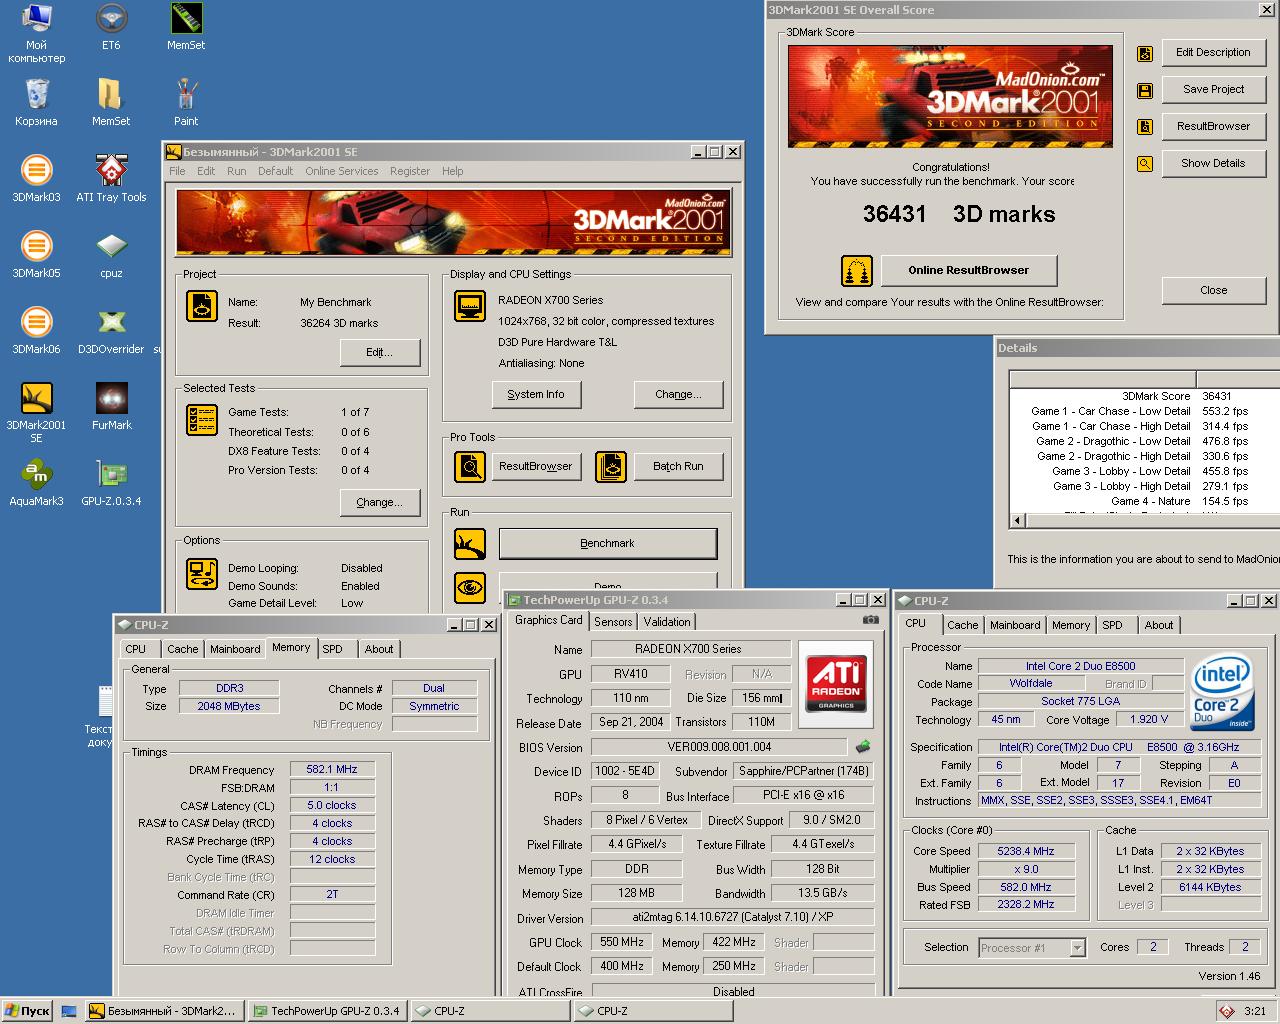Open the Start (Пуск) button
Image resolution: width=1280 pixels, height=1024 pixels.
(27, 1011)
